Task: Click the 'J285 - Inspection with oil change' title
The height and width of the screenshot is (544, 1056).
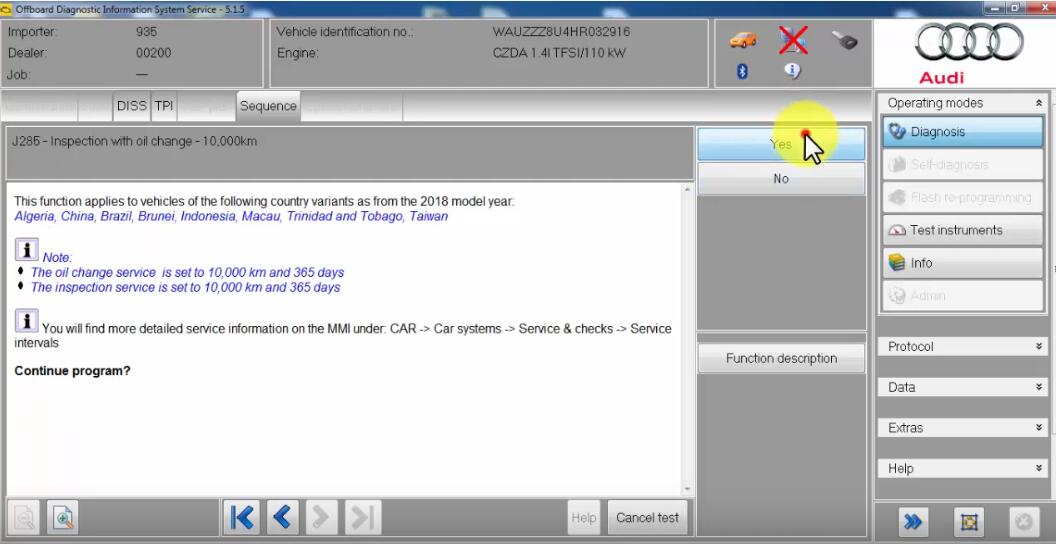Action: pyautogui.click(x=135, y=141)
